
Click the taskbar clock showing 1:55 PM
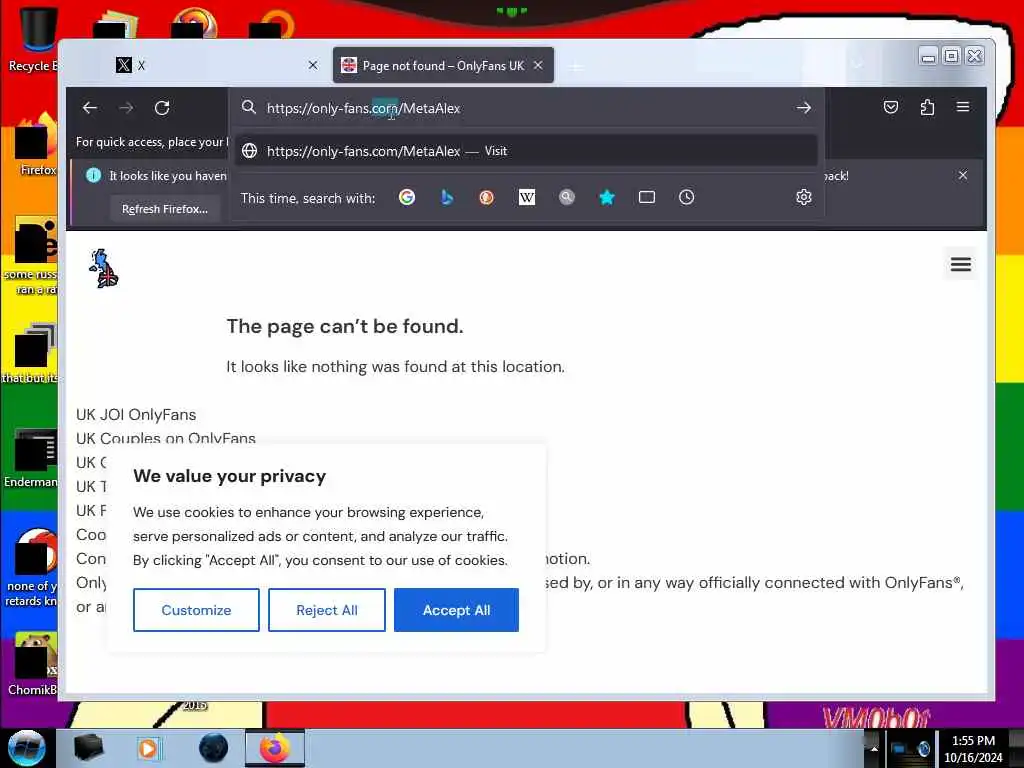coord(973,749)
